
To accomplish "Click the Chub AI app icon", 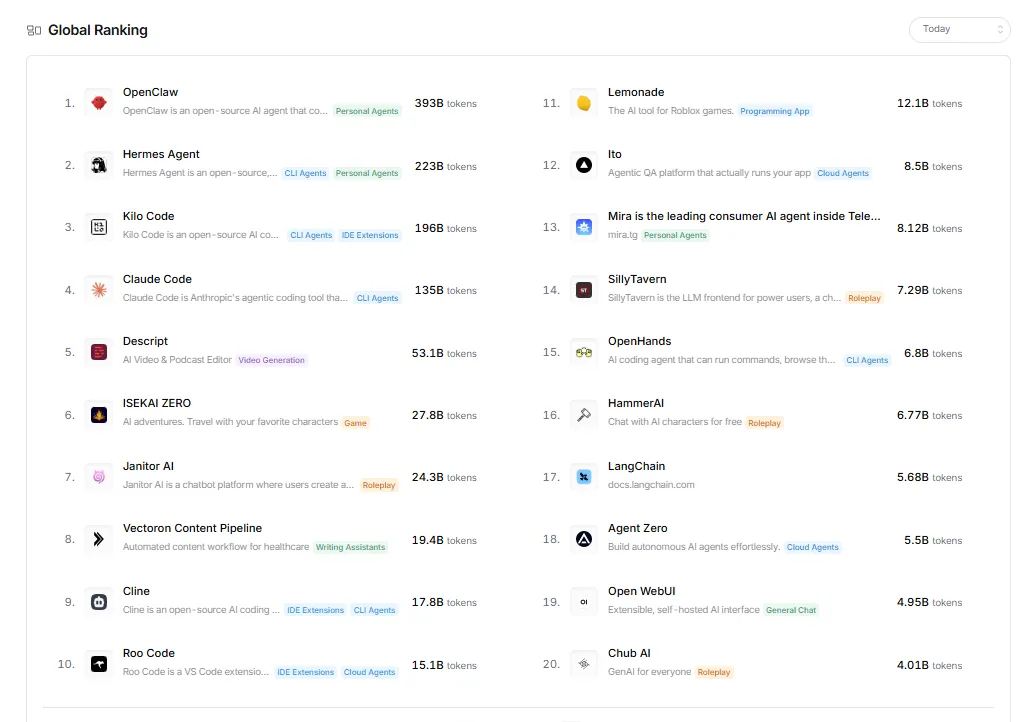I will coord(584,664).
